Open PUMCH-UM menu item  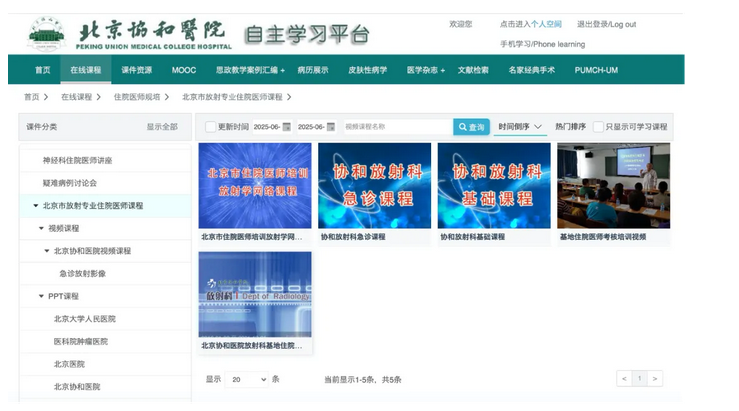click(x=596, y=70)
